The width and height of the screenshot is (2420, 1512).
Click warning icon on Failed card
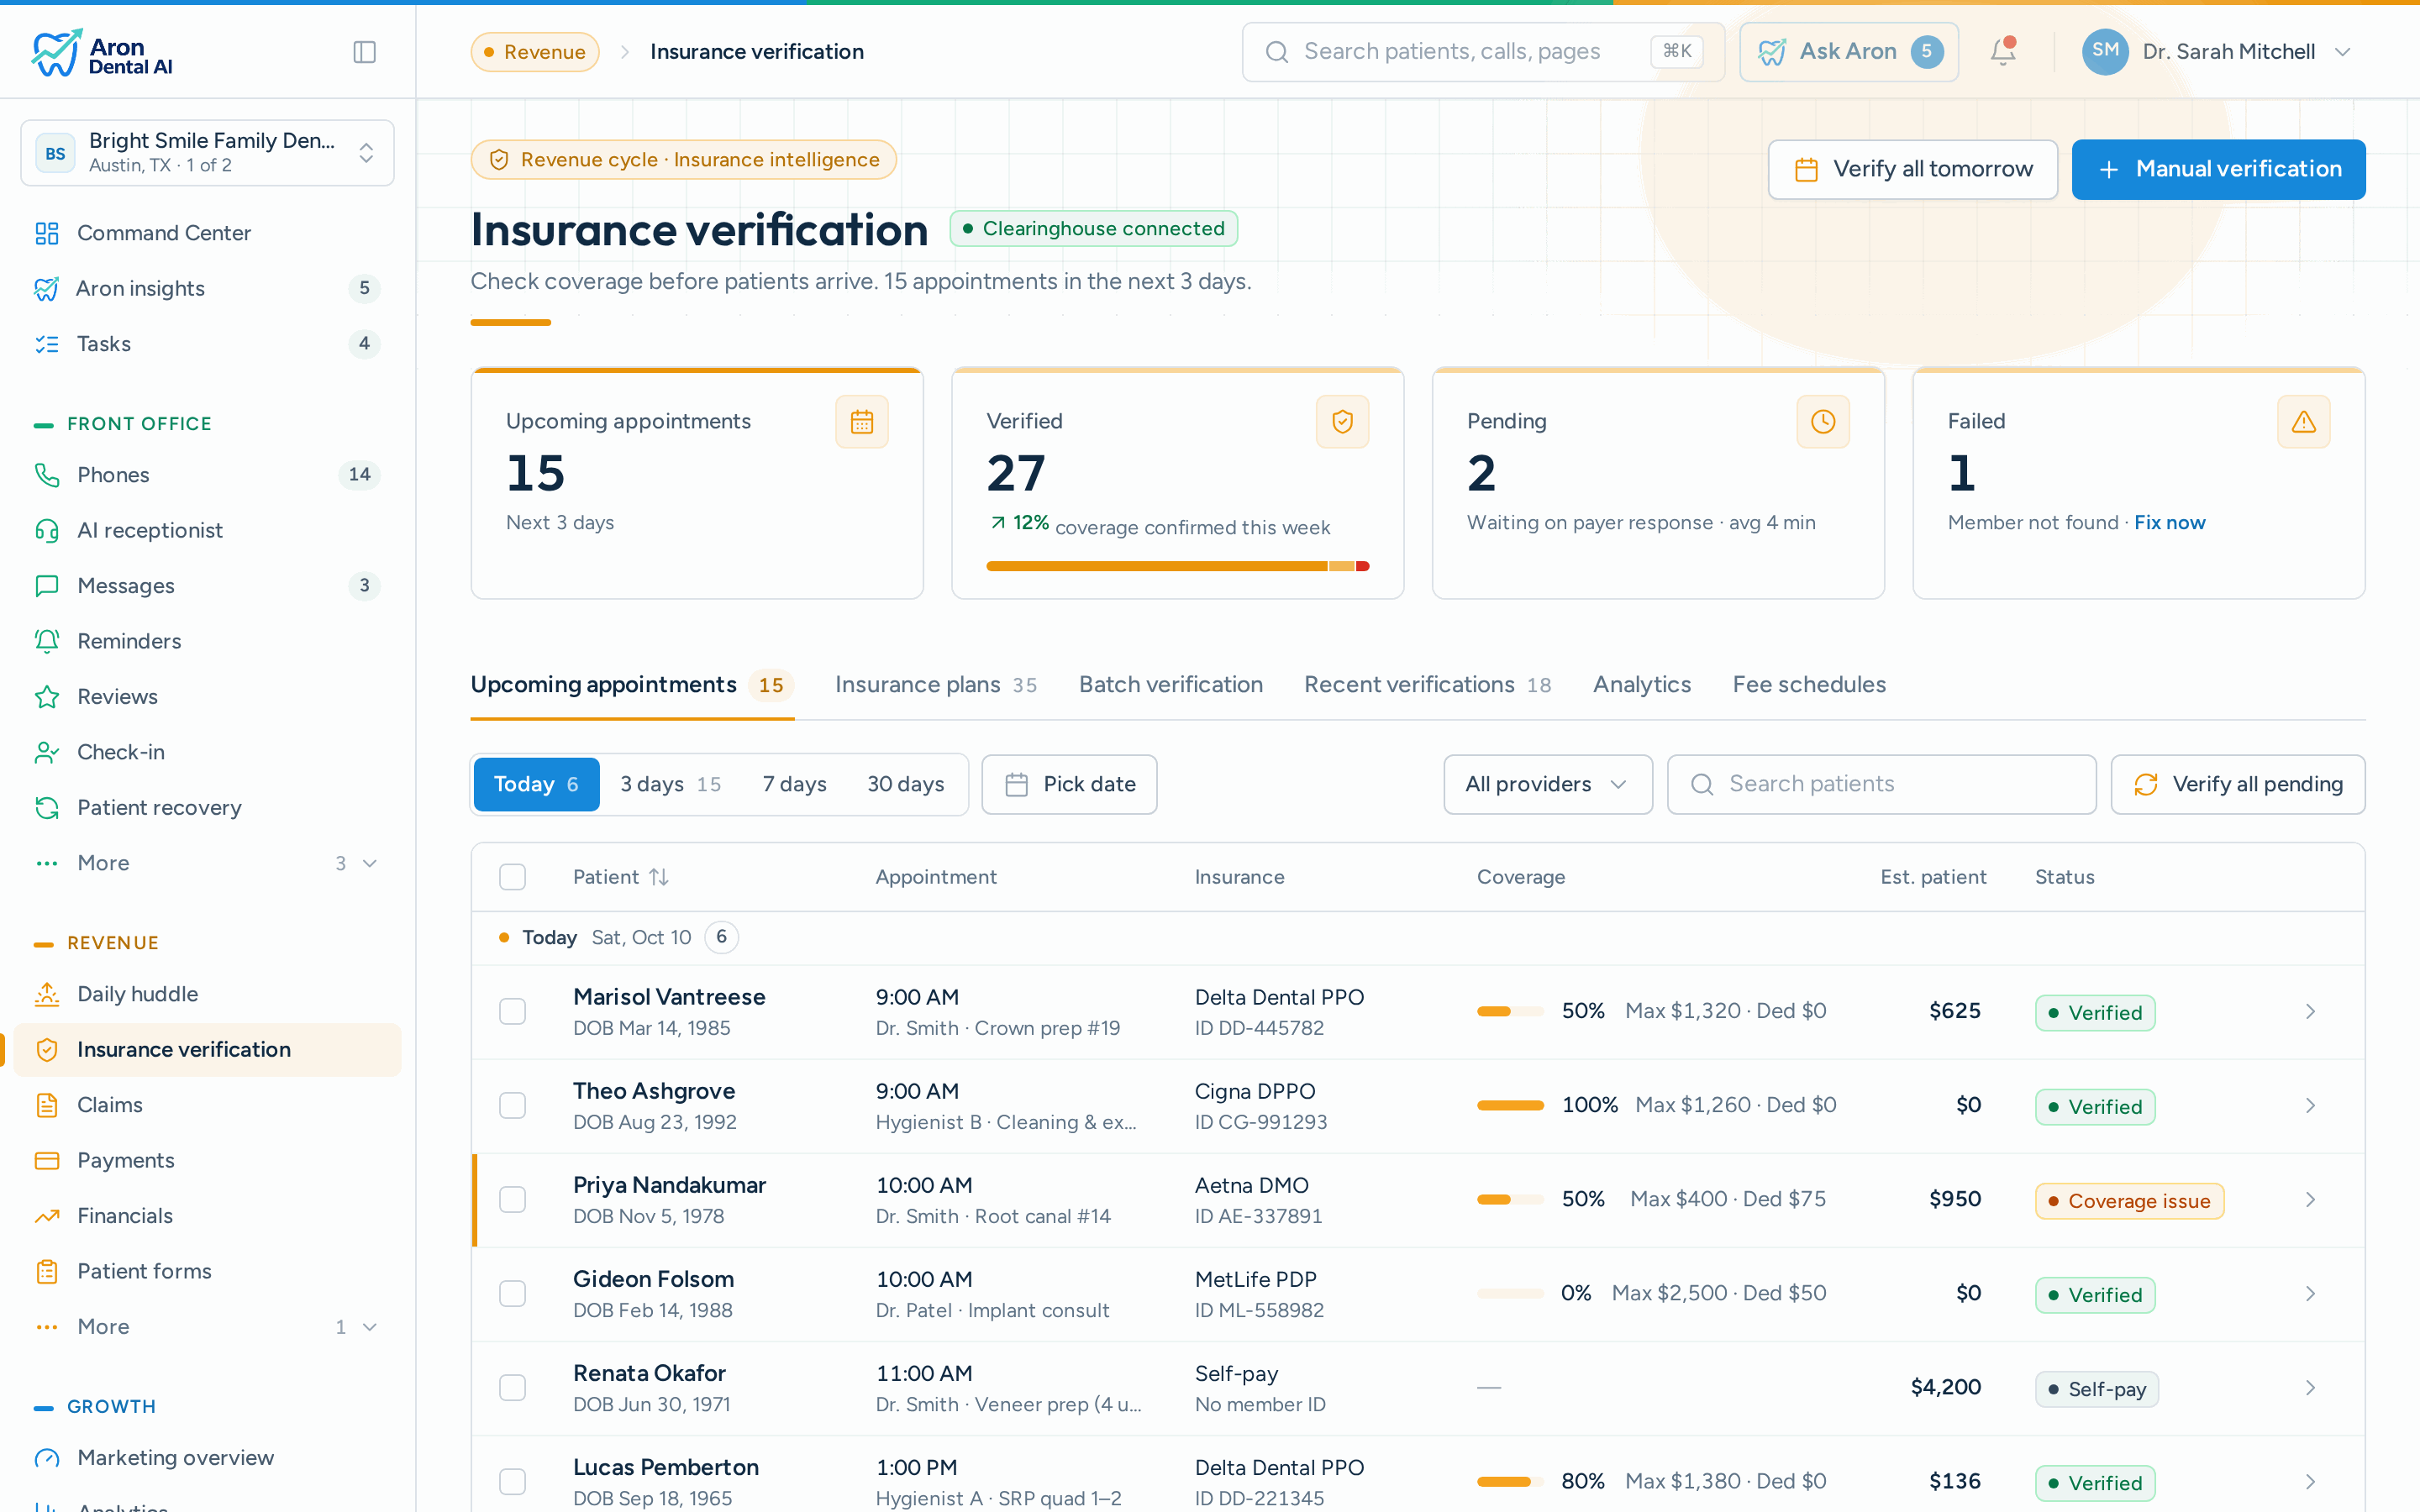click(2303, 422)
